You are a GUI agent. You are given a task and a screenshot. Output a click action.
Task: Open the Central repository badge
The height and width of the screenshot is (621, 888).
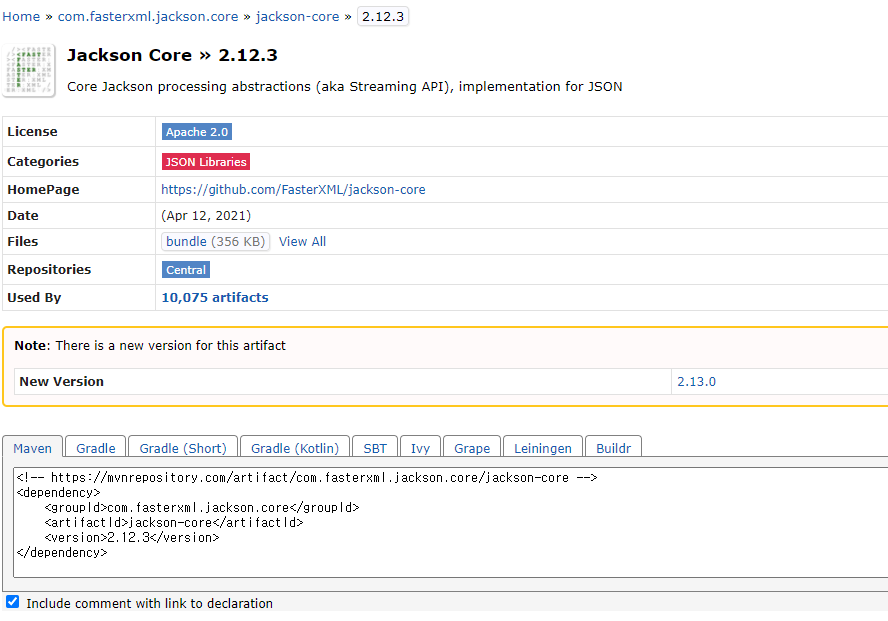(x=186, y=270)
